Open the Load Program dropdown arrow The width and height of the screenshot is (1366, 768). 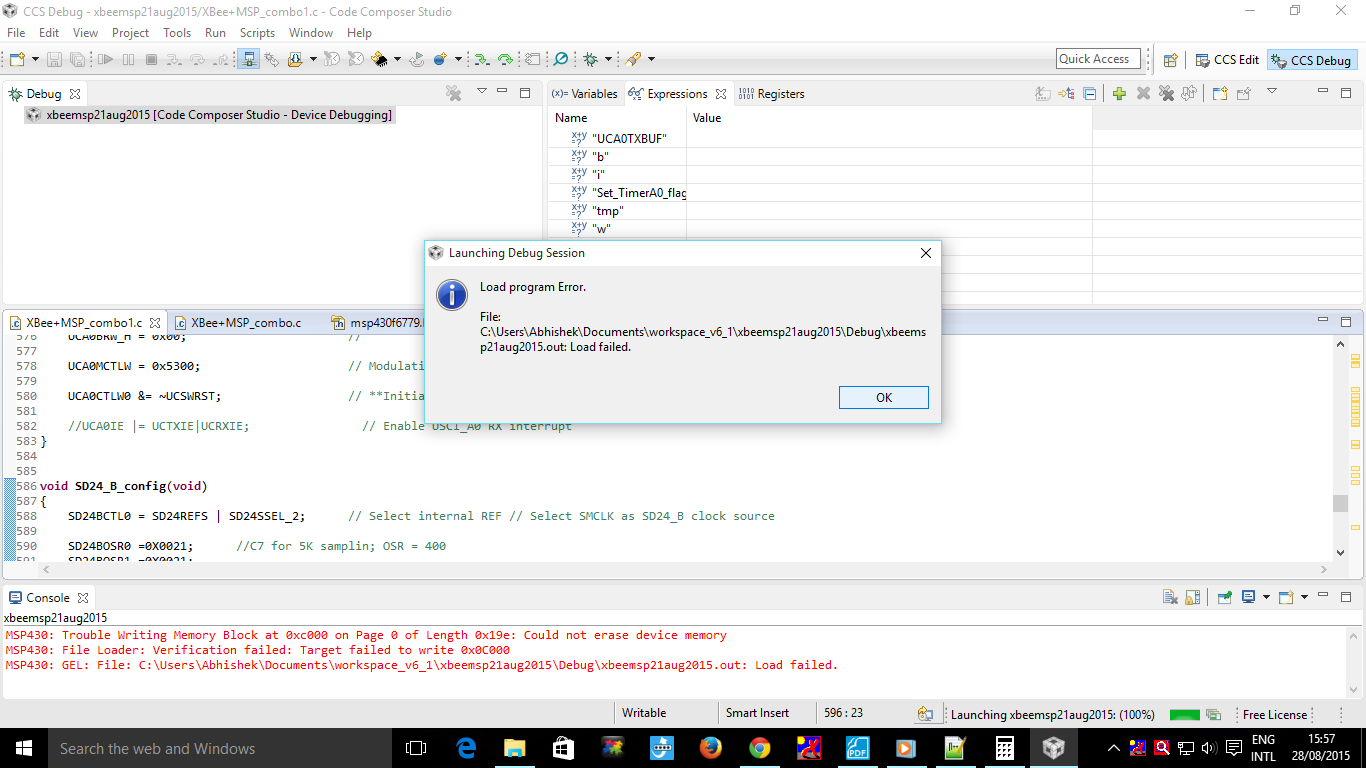(x=313, y=60)
